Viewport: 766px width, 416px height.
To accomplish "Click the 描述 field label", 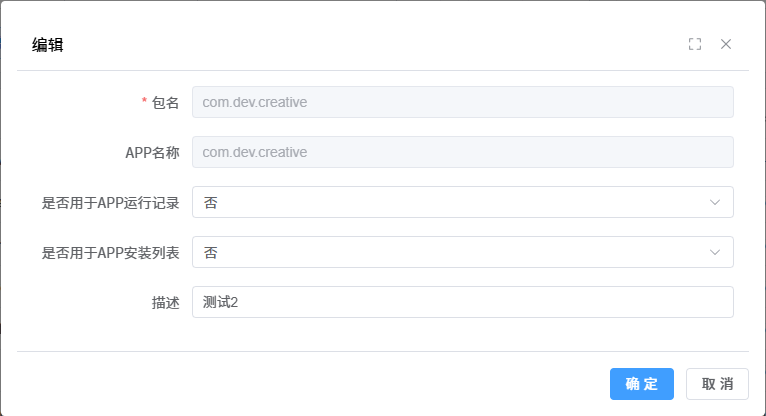I will (165, 302).
